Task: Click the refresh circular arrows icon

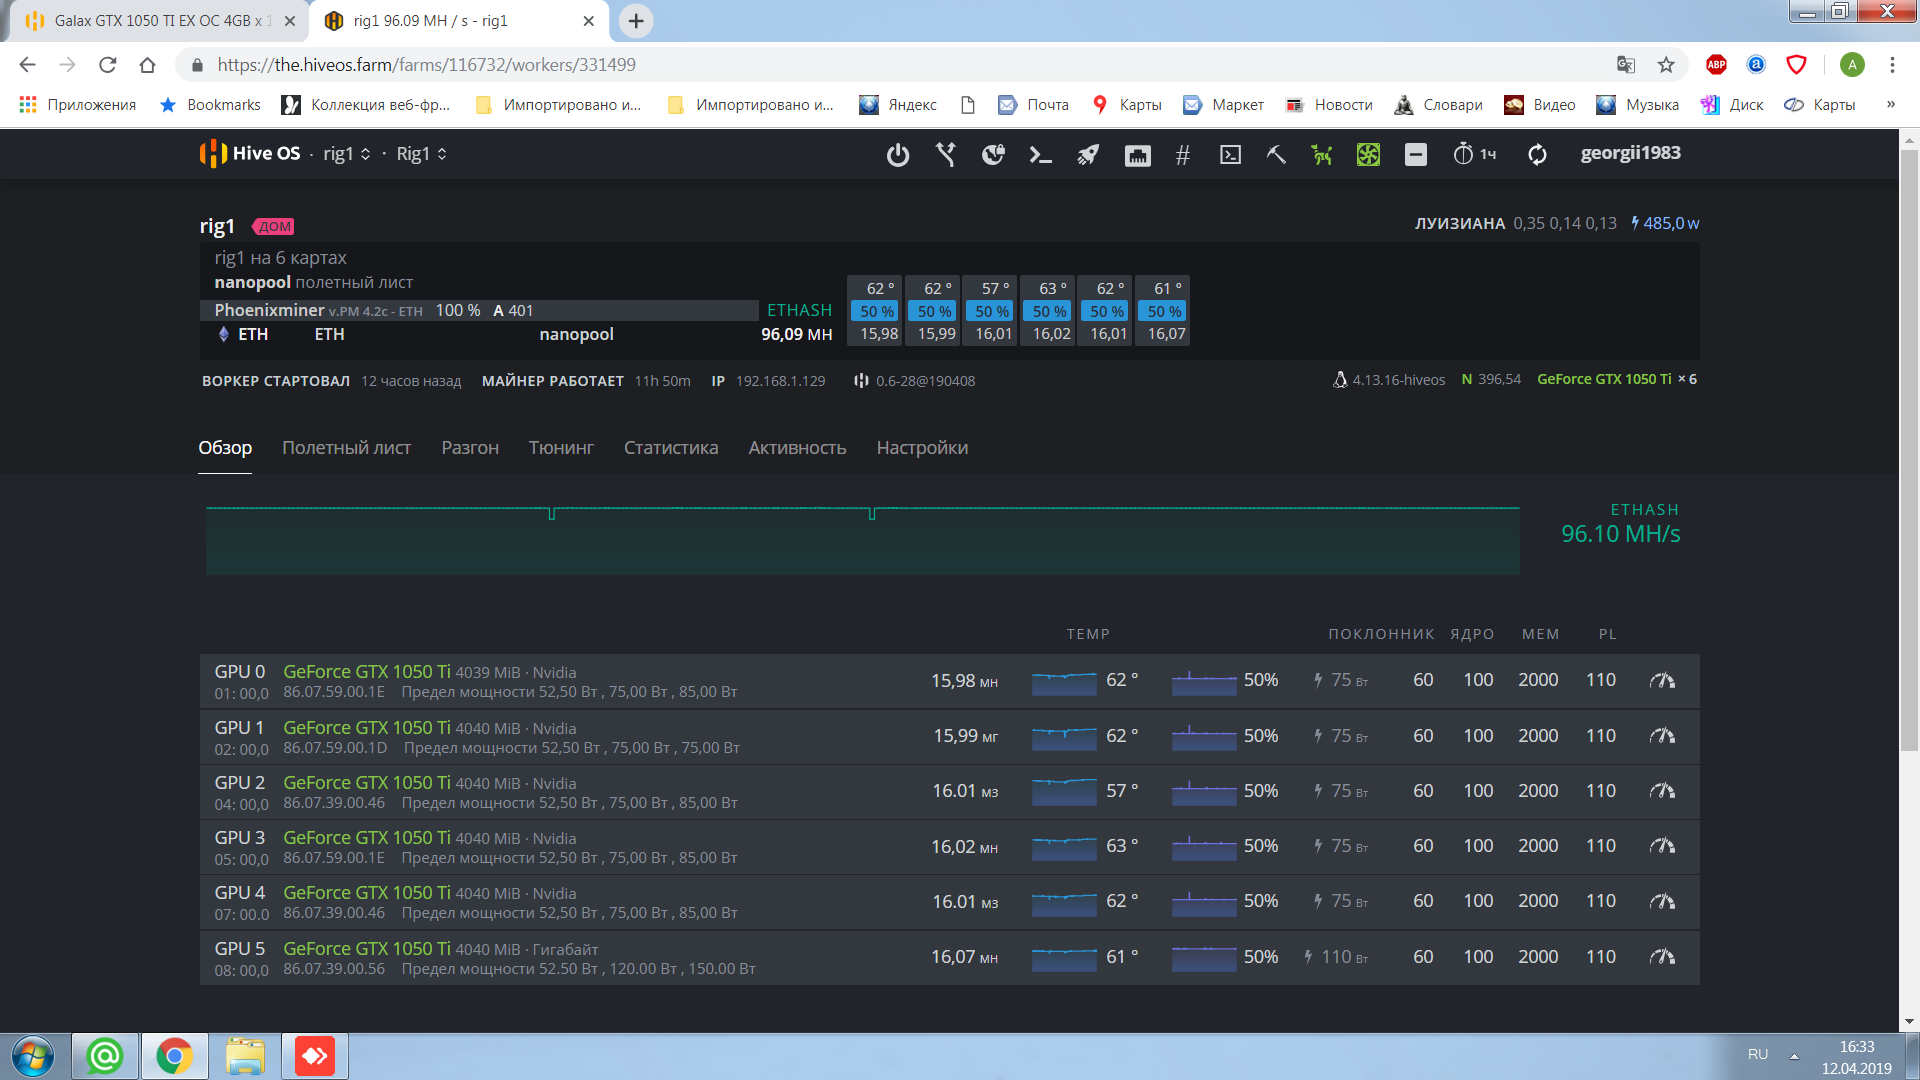Action: tap(1537, 154)
